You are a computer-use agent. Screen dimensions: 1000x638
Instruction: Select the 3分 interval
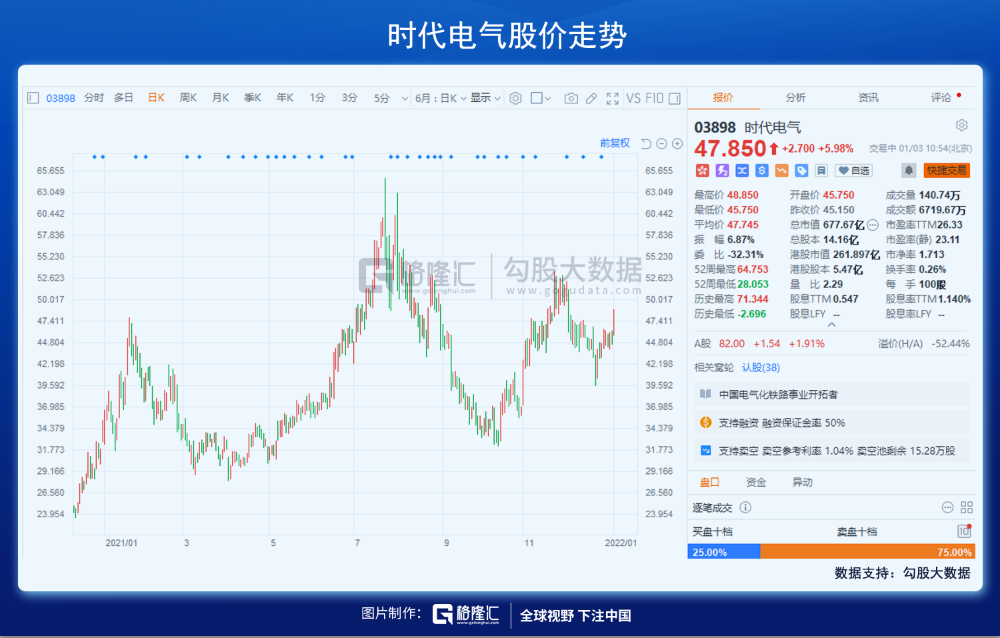349,98
